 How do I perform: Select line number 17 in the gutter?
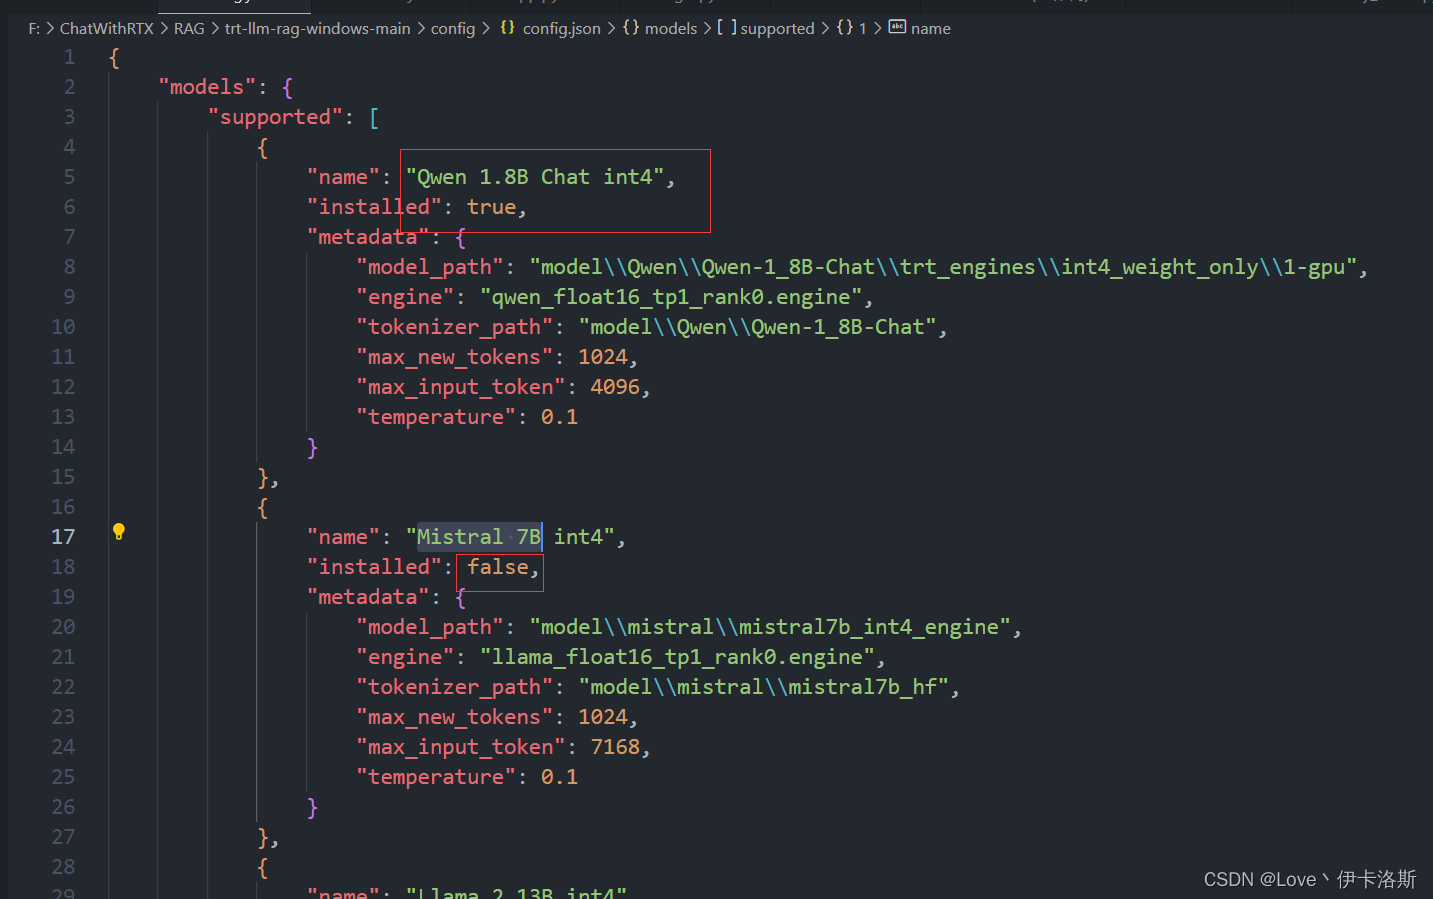[x=63, y=537]
